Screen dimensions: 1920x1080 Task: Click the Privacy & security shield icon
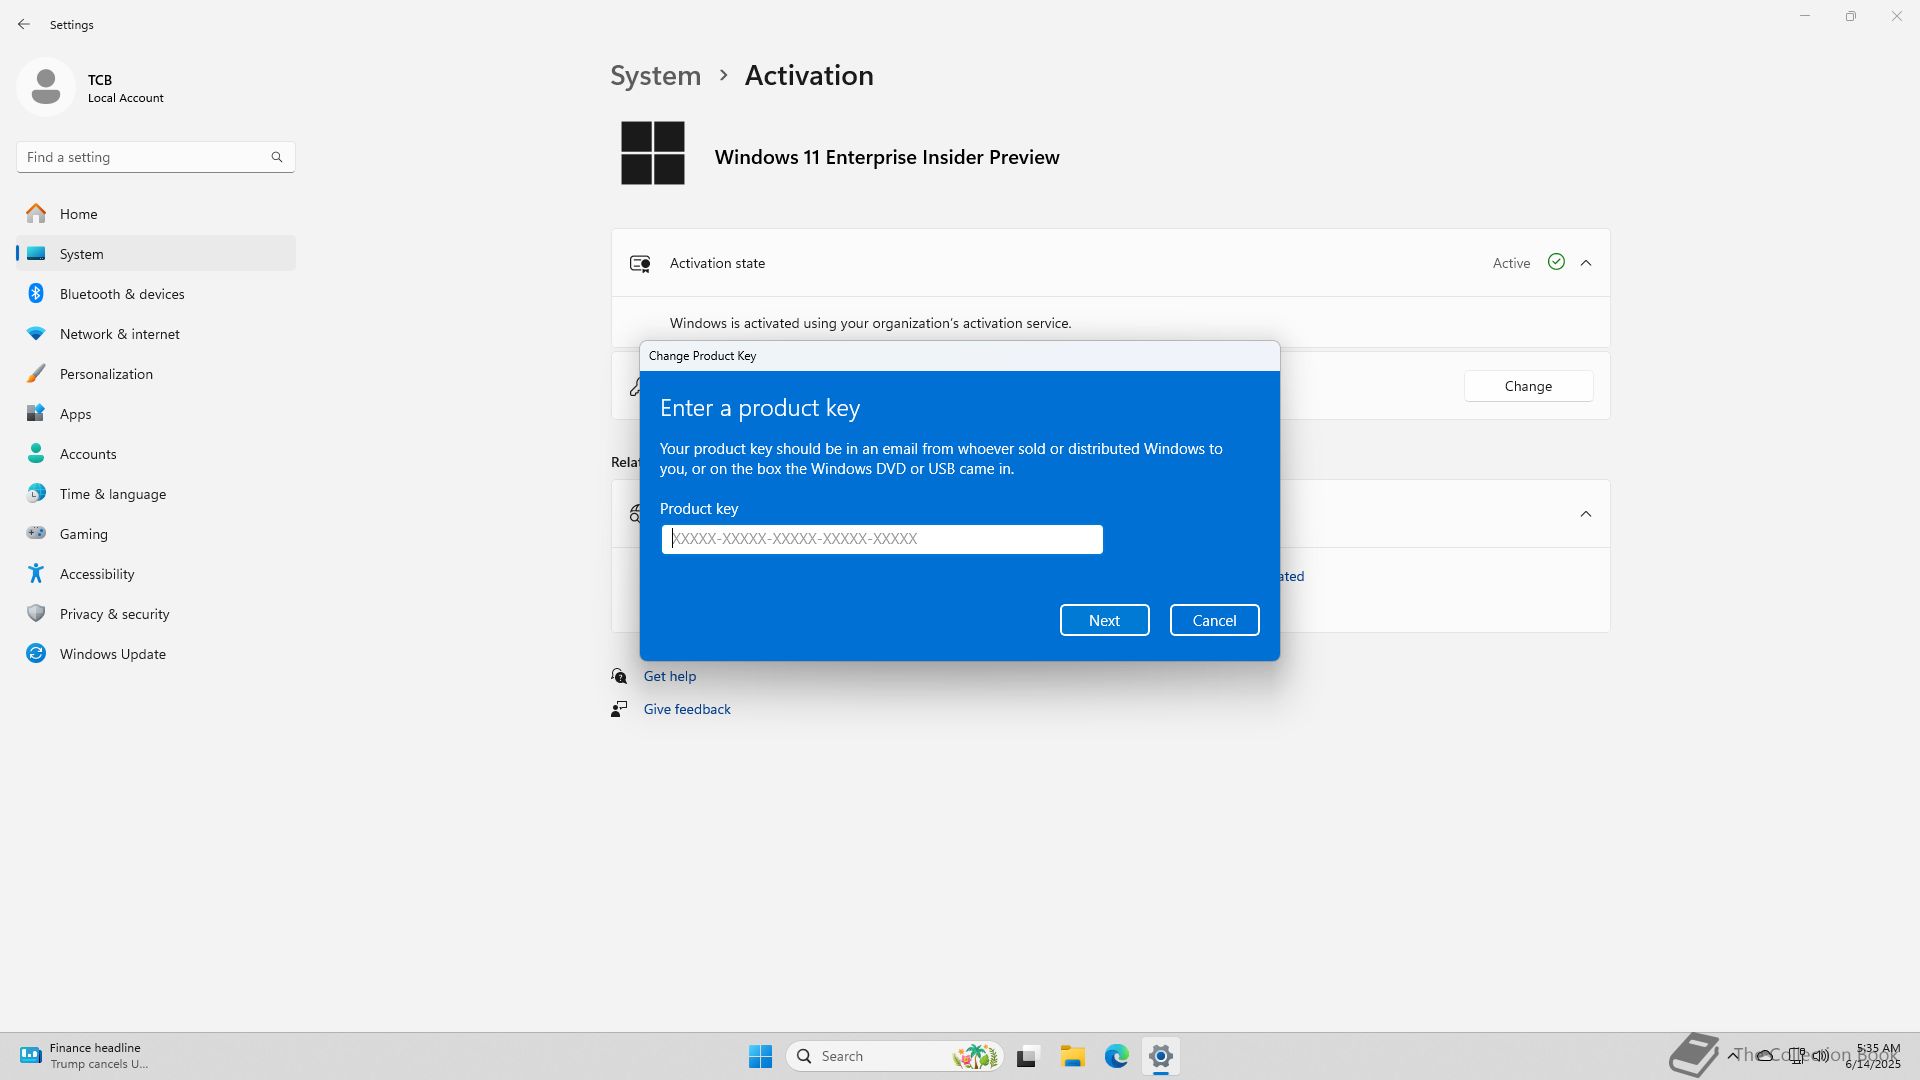(x=36, y=613)
